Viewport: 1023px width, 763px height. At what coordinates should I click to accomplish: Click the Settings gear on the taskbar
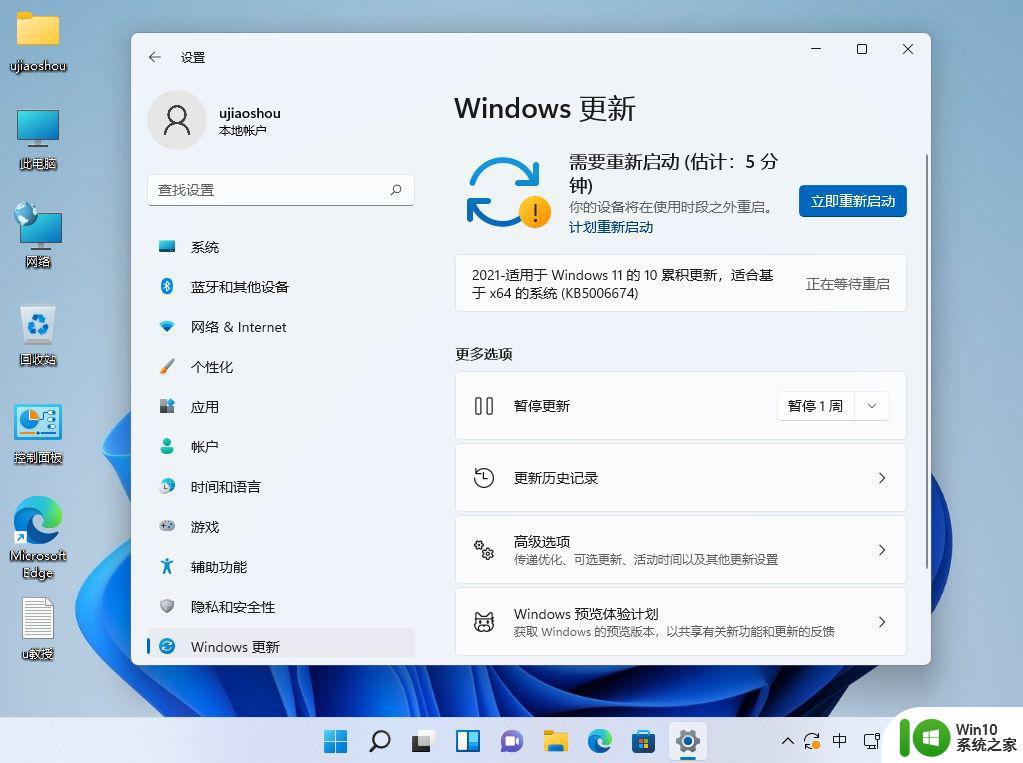click(688, 741)
